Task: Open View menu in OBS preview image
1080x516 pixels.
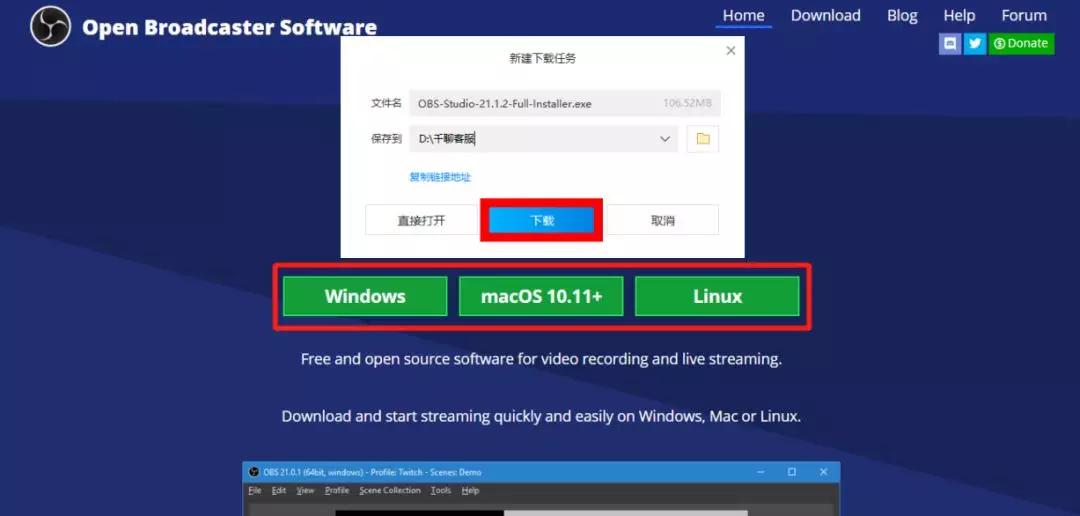Action: (305, 491)
